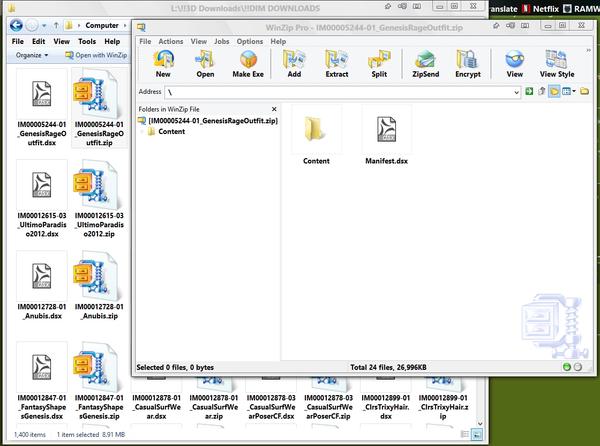This screenshot has height=446, width=600.
Task: Open the WinZip Help menu
Action: coord(278,41)
